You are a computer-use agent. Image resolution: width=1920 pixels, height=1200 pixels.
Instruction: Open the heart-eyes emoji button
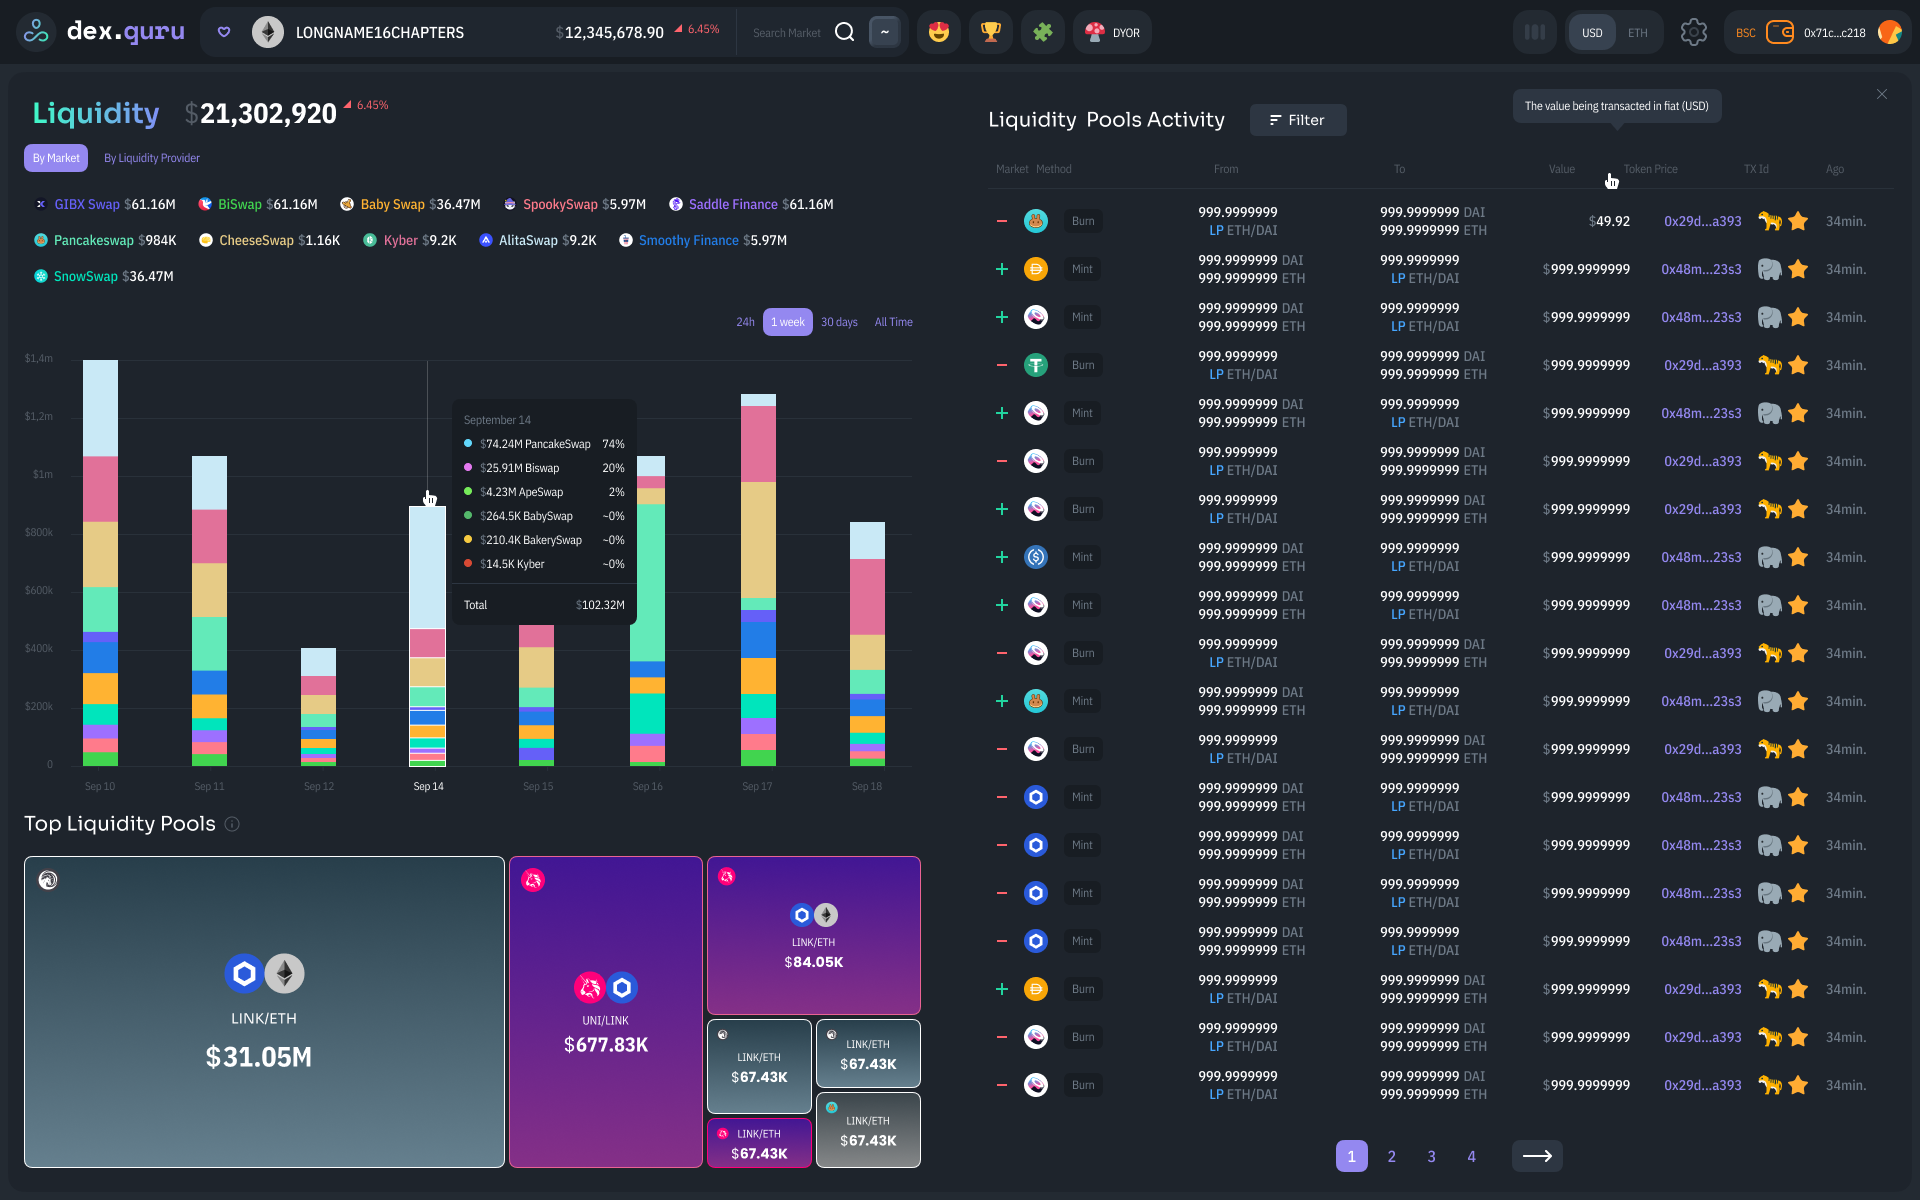click(938, 32)
